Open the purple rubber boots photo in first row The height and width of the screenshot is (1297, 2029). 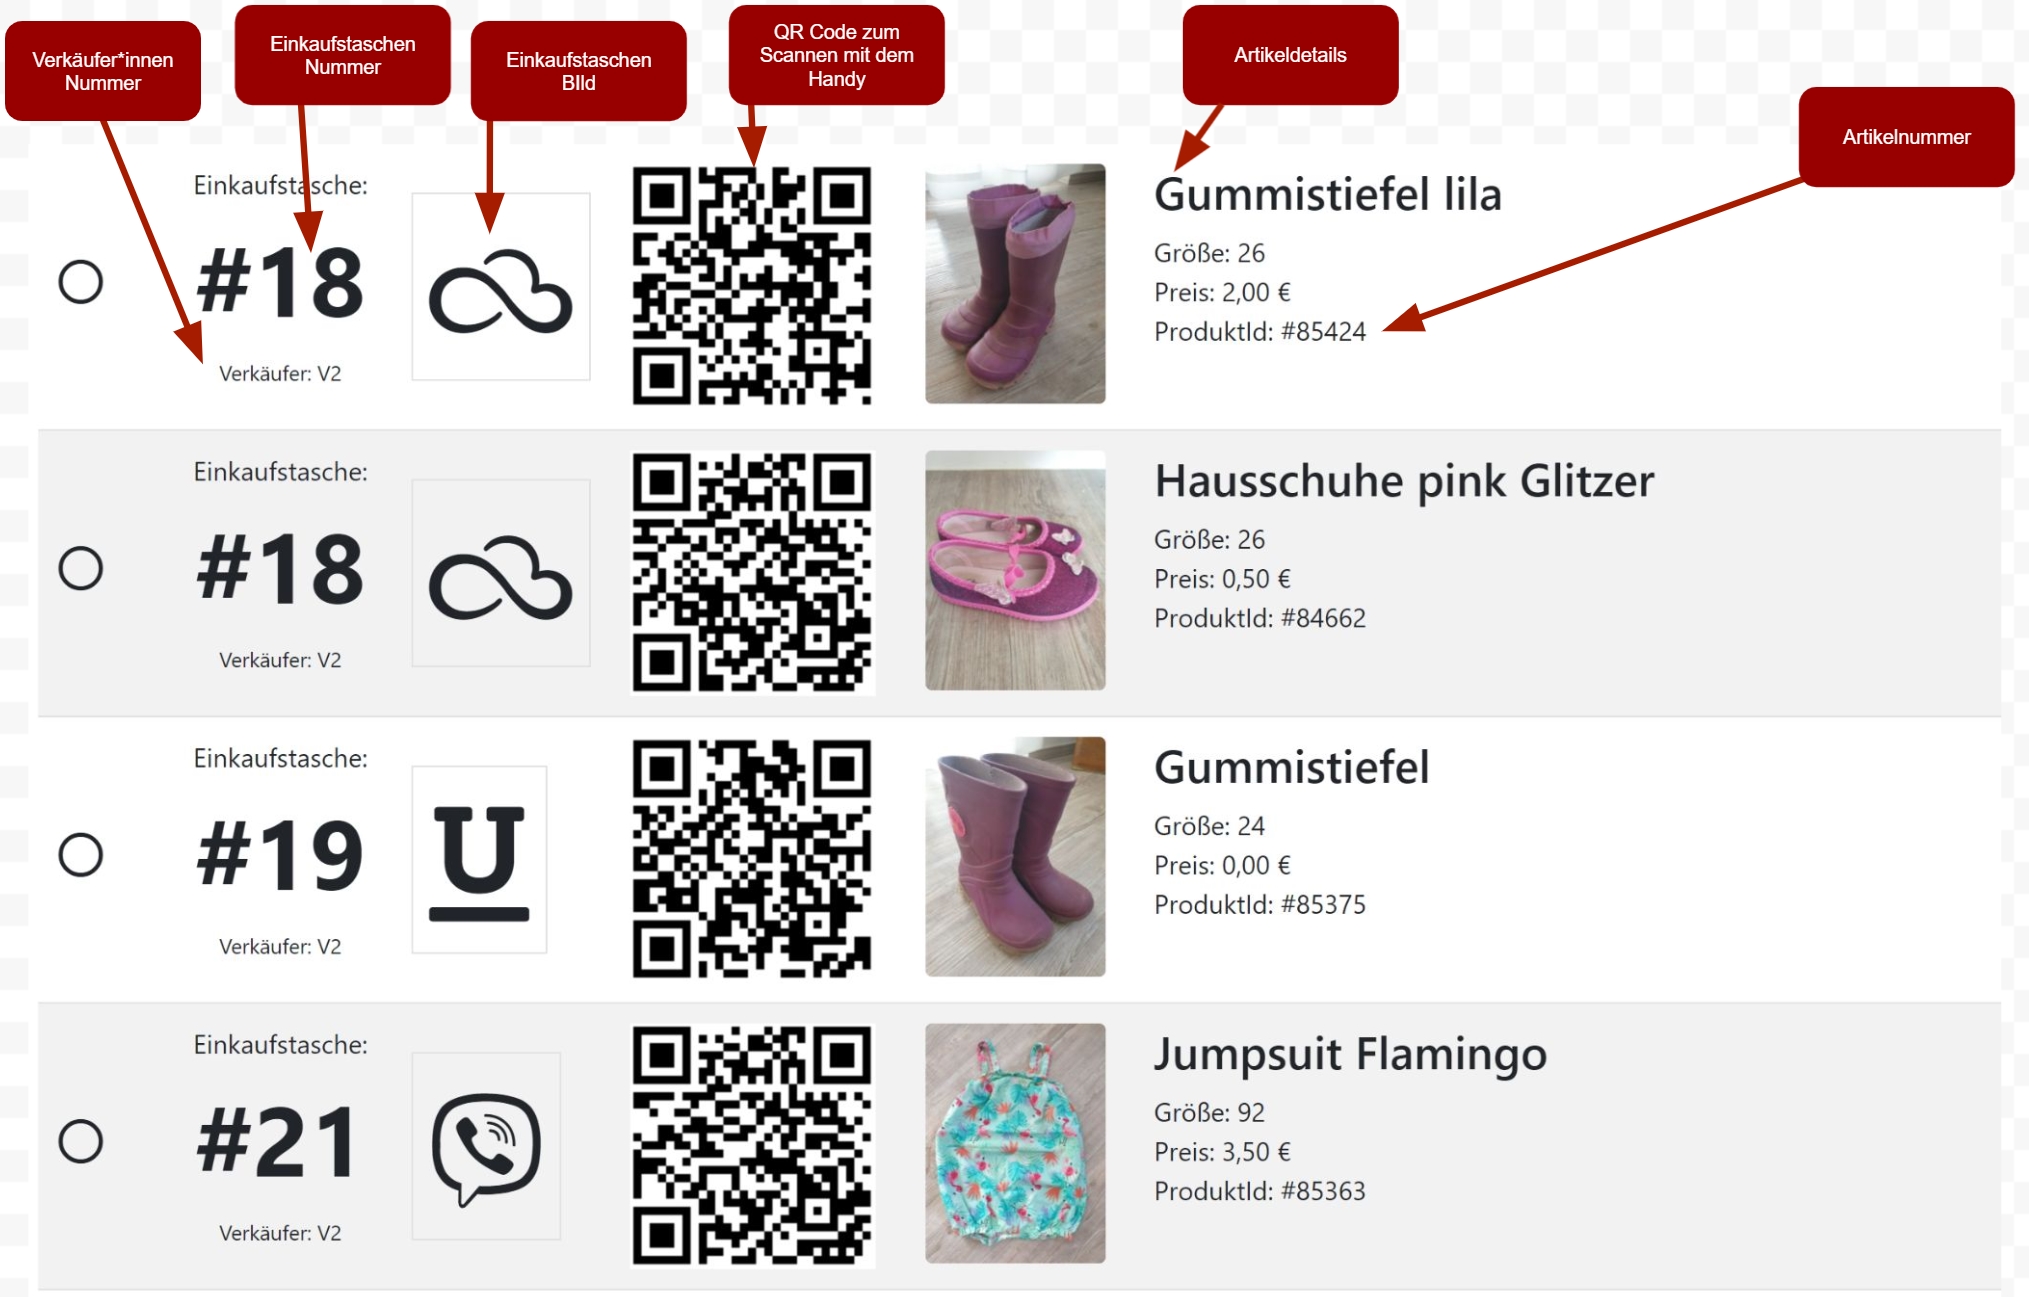(1015, 284)
